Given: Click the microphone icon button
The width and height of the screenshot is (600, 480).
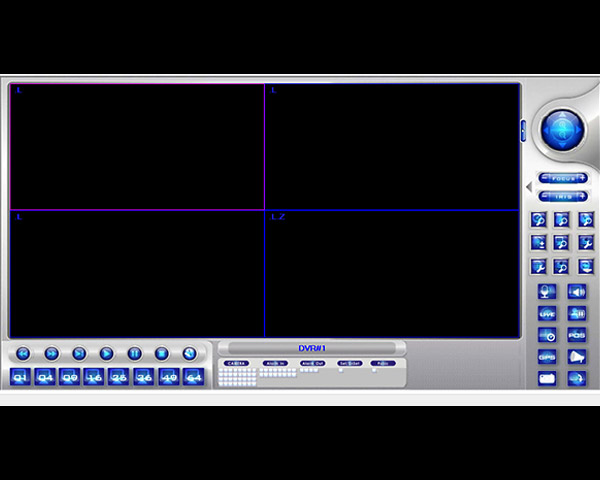Looking at the screenshot, I should pos(547,291).
